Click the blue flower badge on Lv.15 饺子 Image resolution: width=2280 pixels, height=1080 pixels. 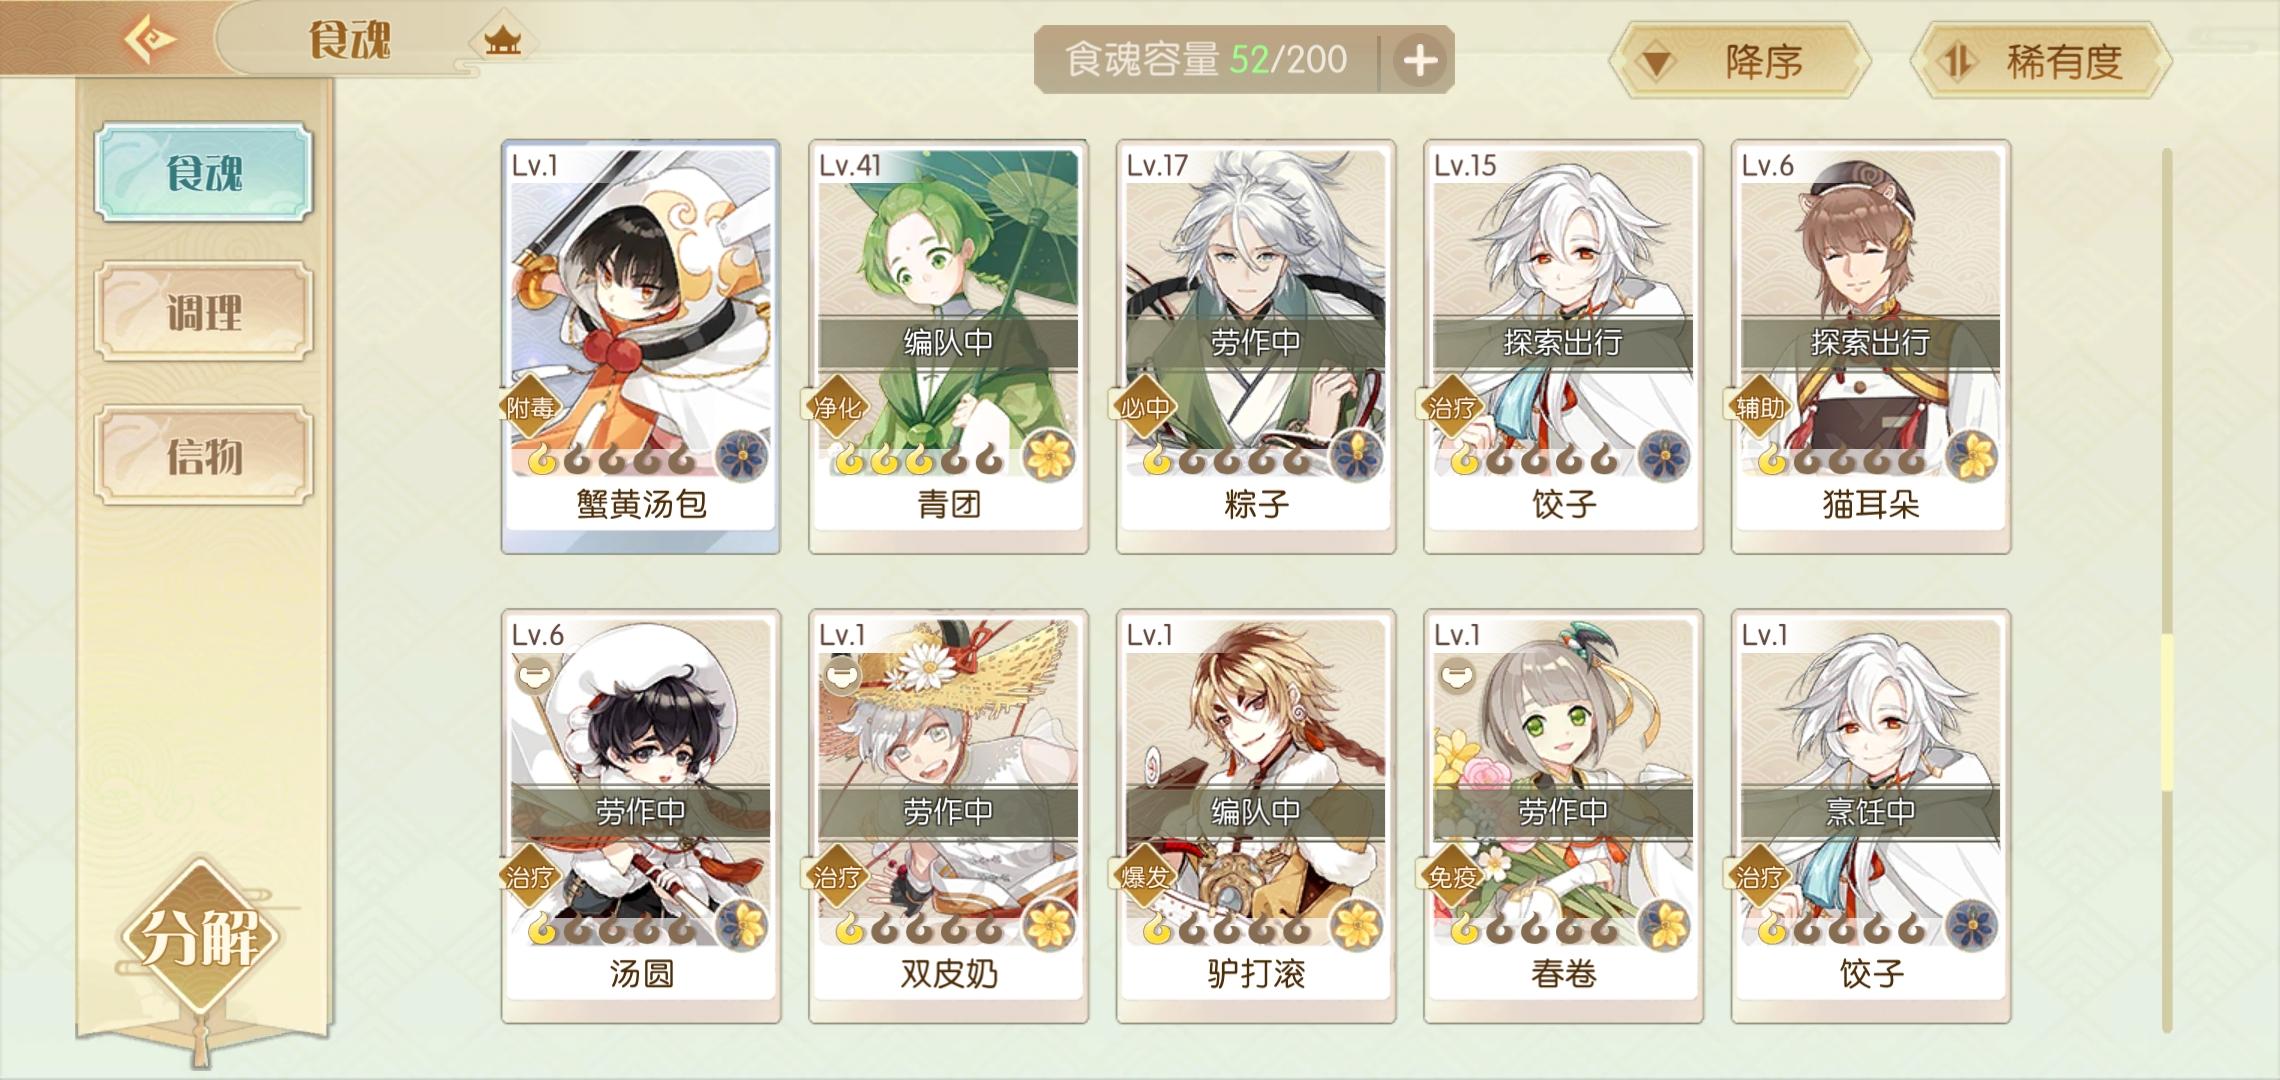coord(1664,456)
